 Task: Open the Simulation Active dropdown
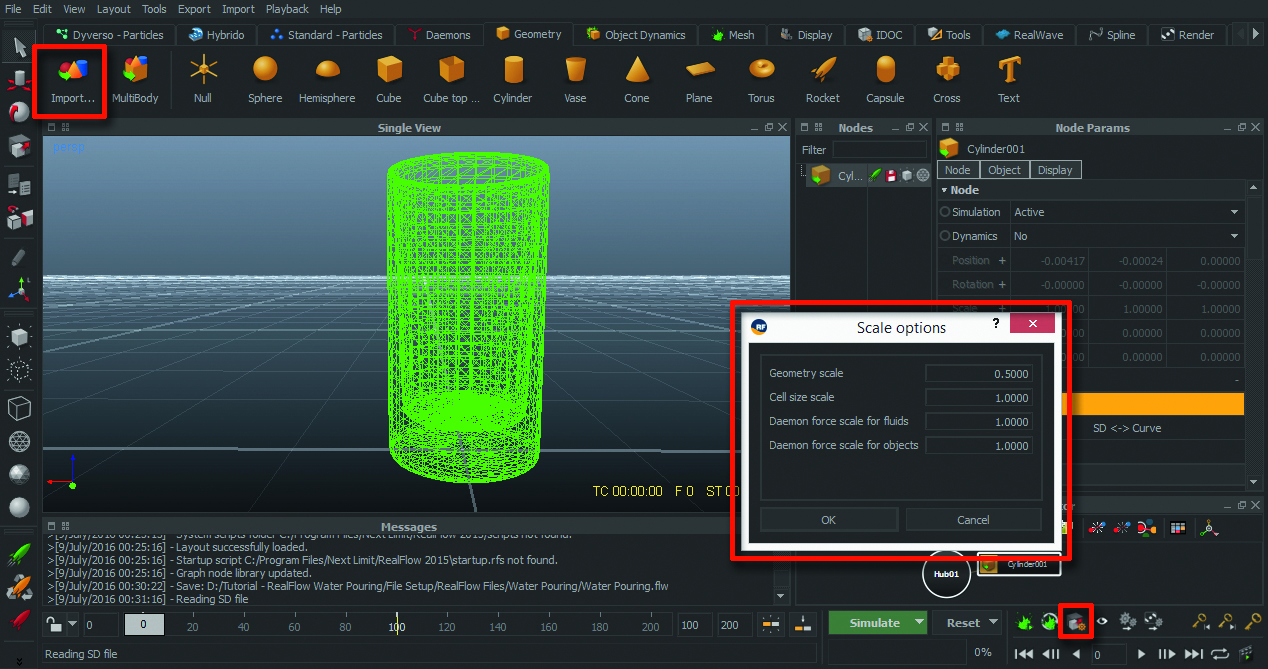(1126, 212)
